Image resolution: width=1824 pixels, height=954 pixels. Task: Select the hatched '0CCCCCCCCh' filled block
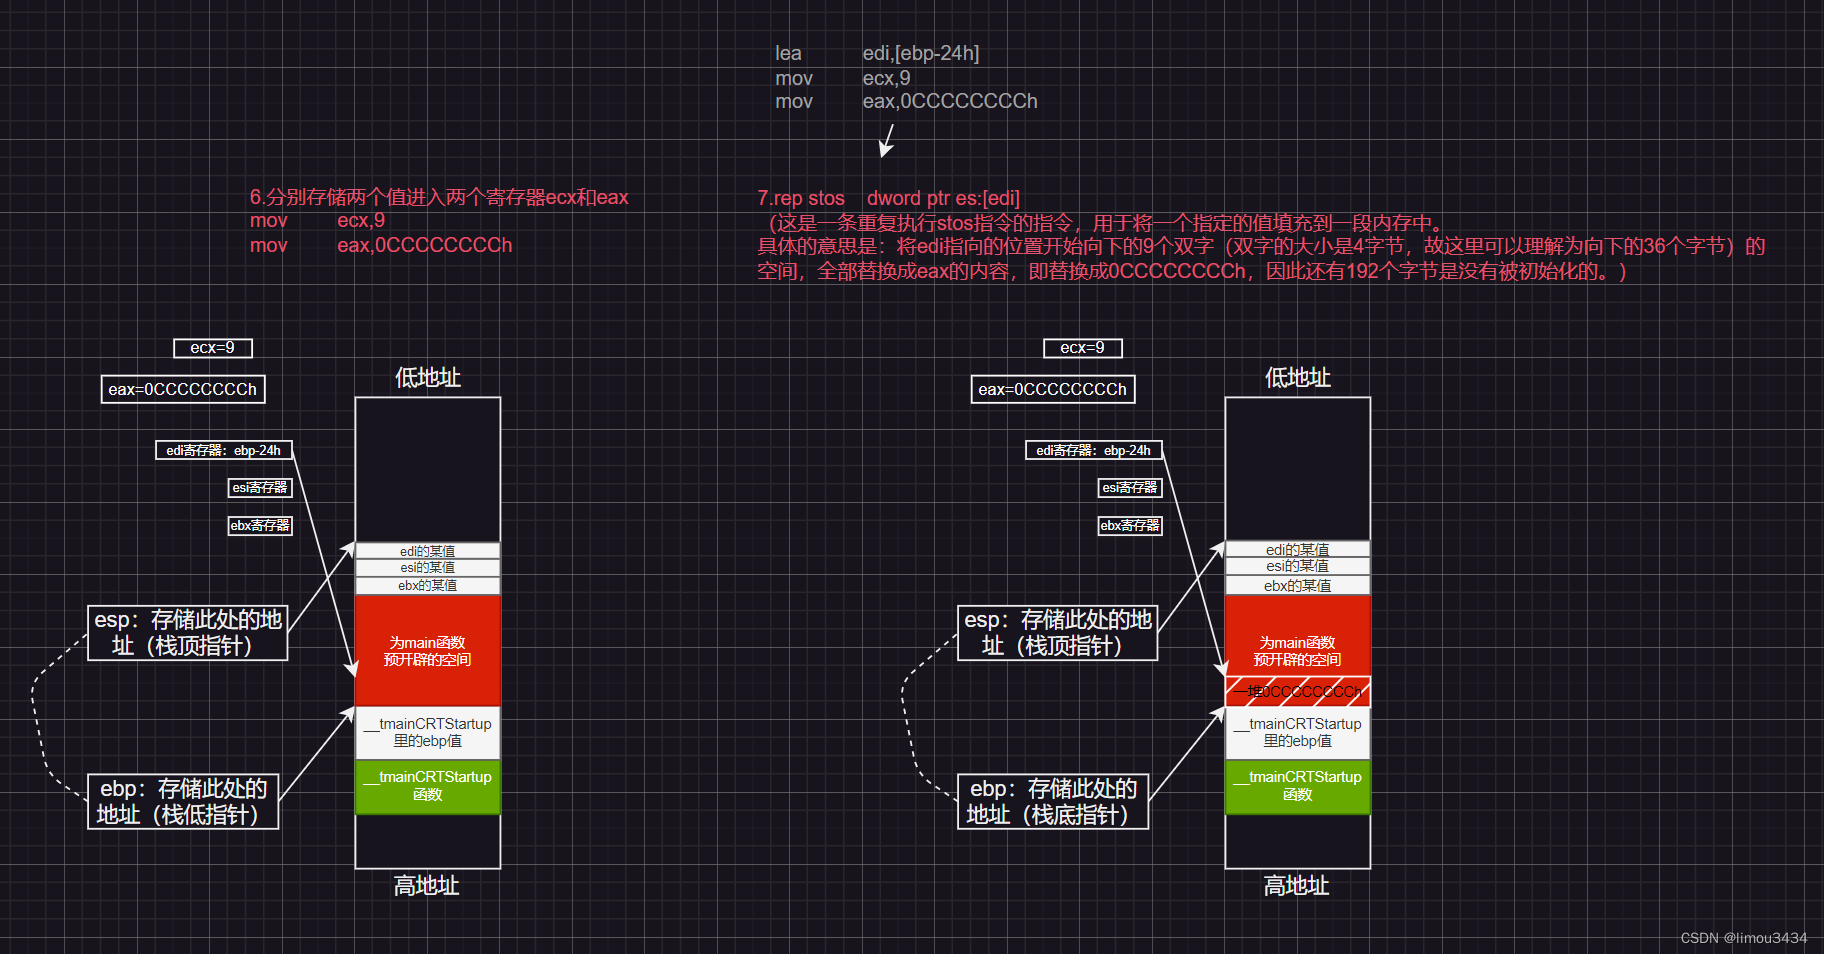[1298, 692]
